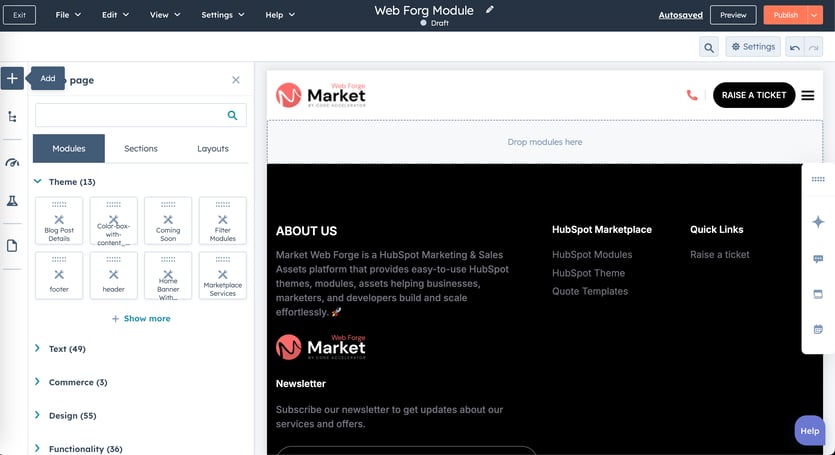Click the module search input field

point(130,116)
